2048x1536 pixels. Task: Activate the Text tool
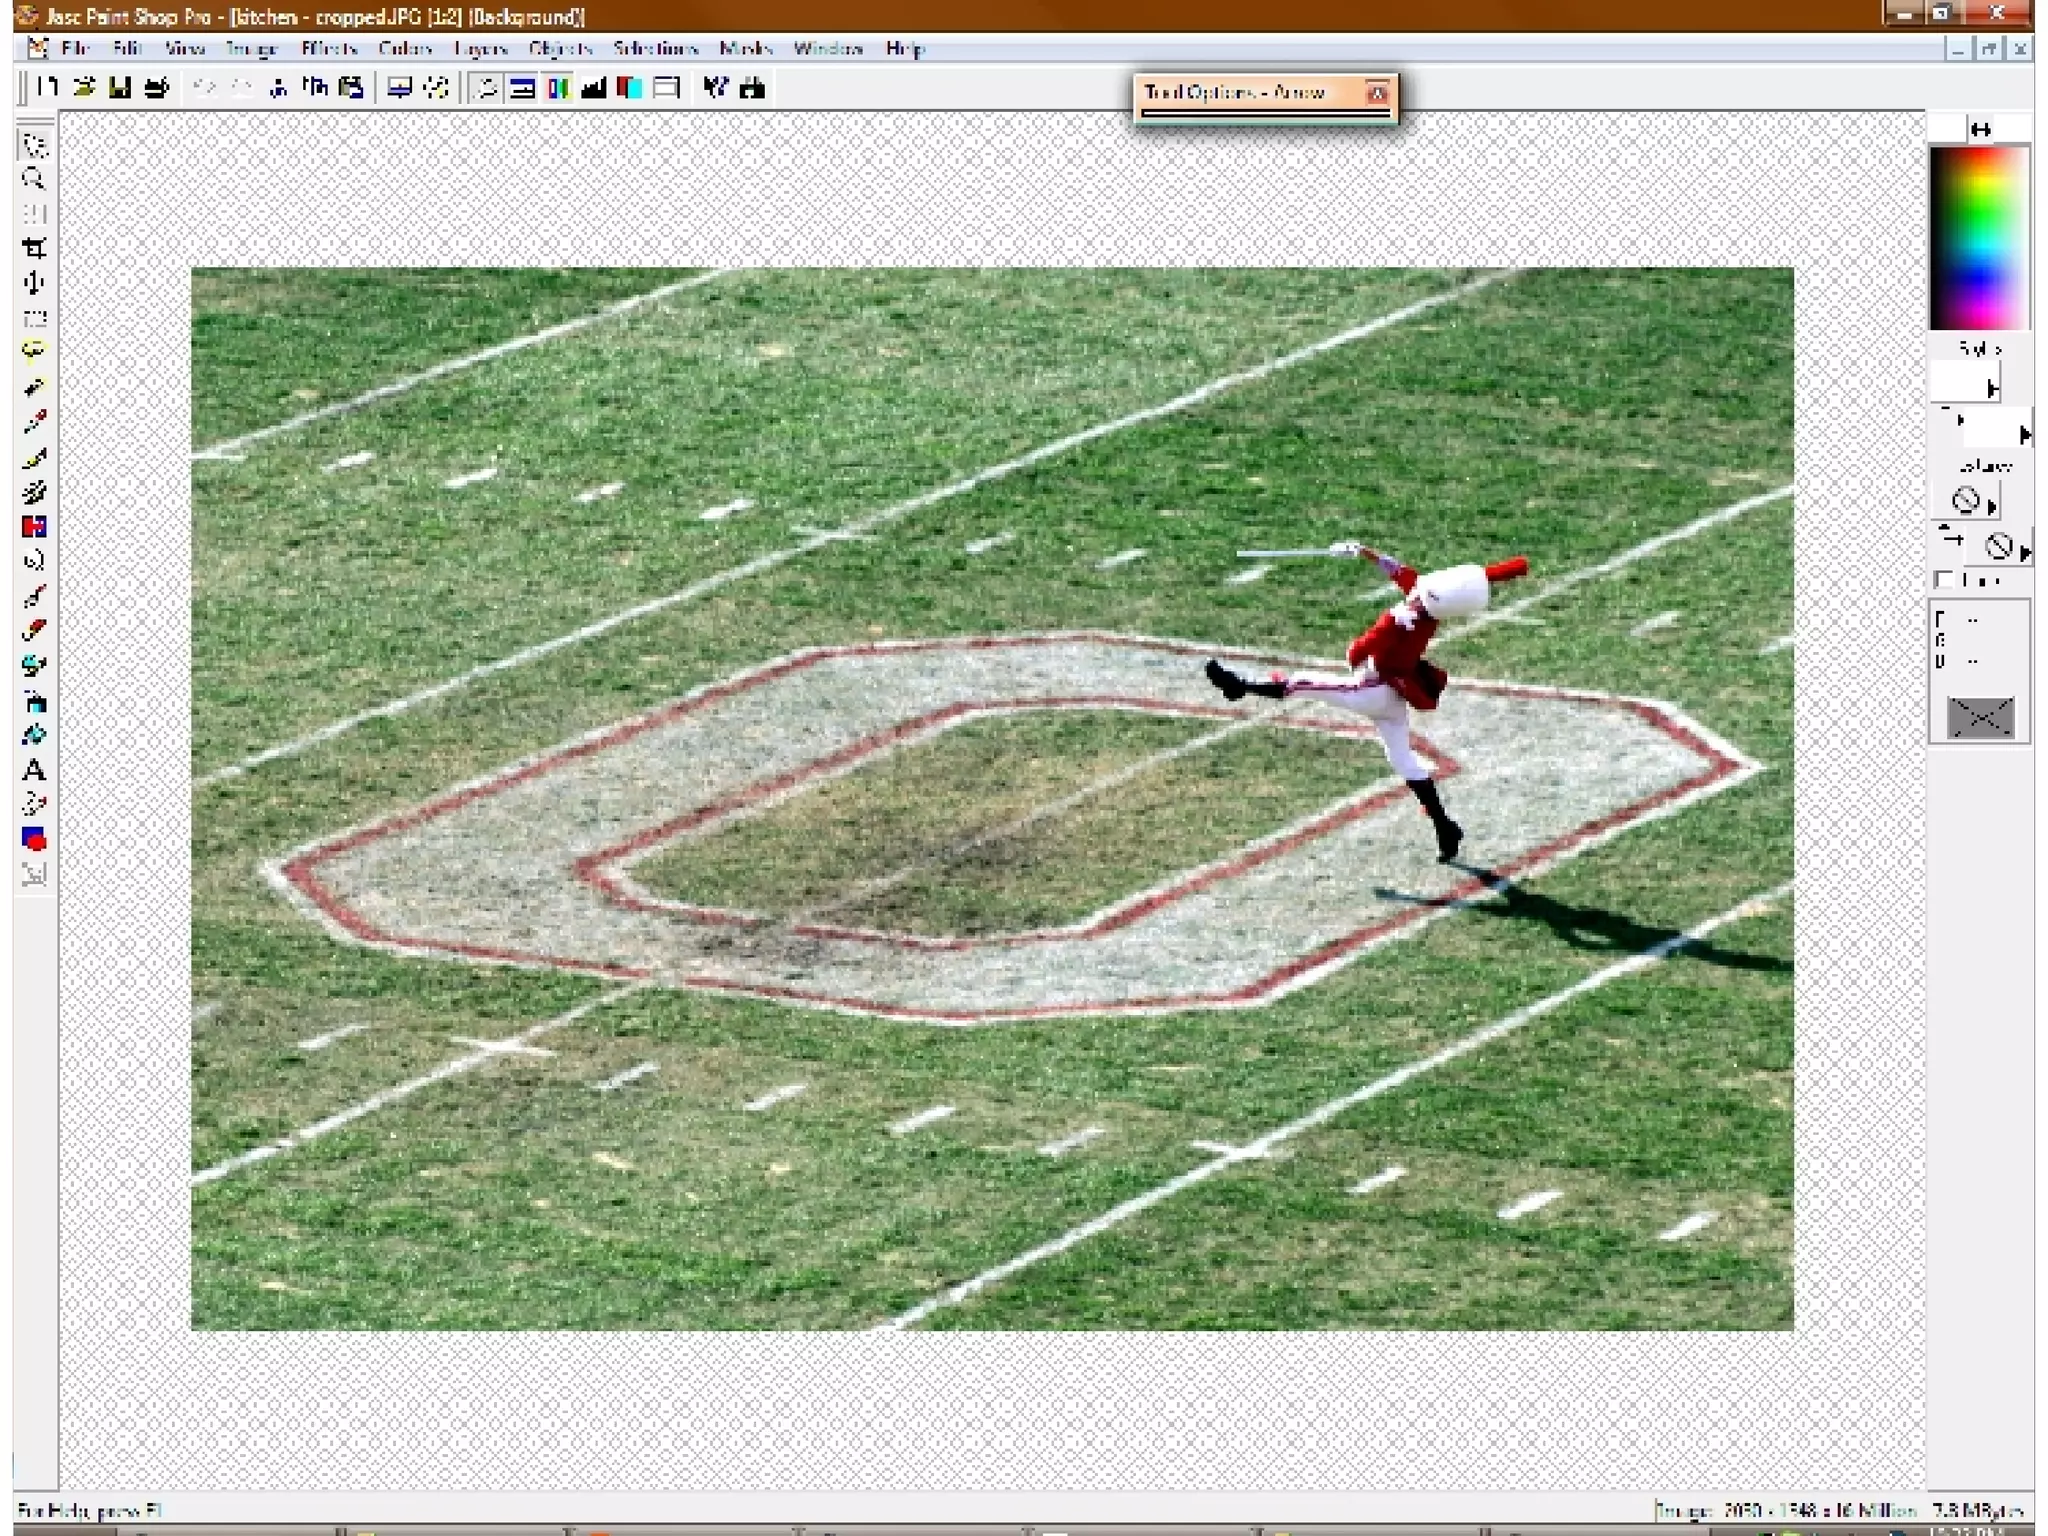(x=33, y=770)
